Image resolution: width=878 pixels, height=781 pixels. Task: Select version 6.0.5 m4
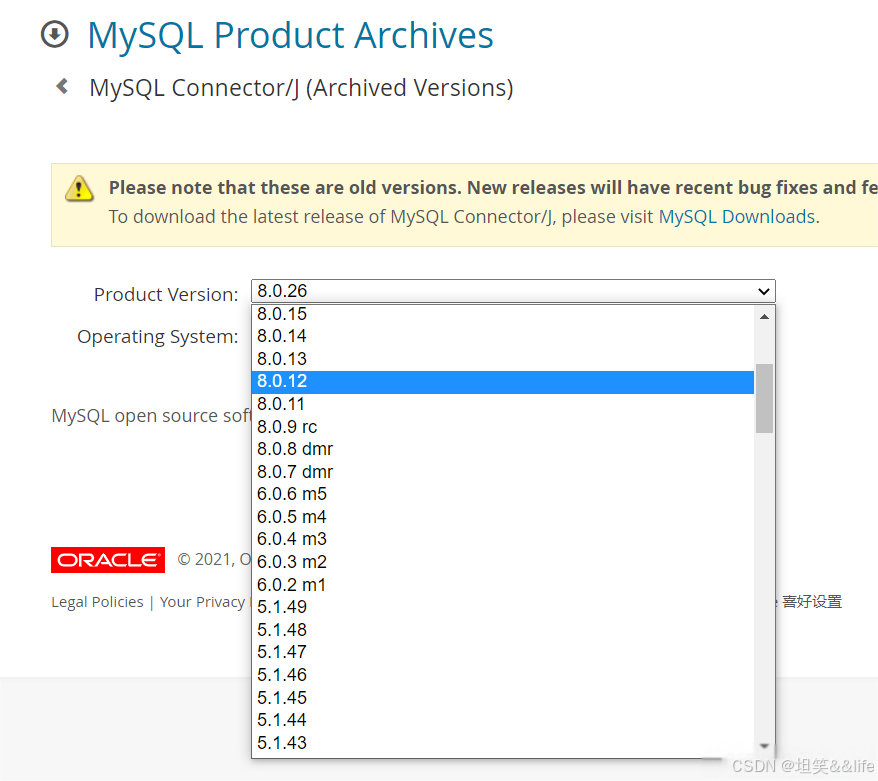click(x=503, y=517)
